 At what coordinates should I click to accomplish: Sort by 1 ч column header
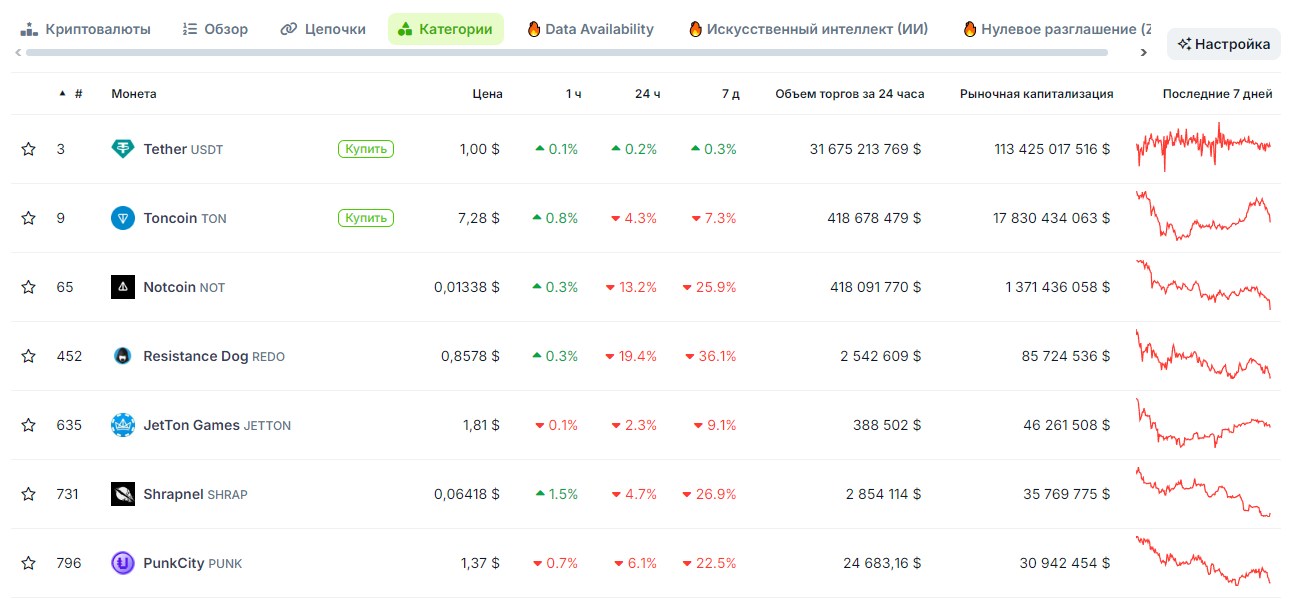coord(573,94)
